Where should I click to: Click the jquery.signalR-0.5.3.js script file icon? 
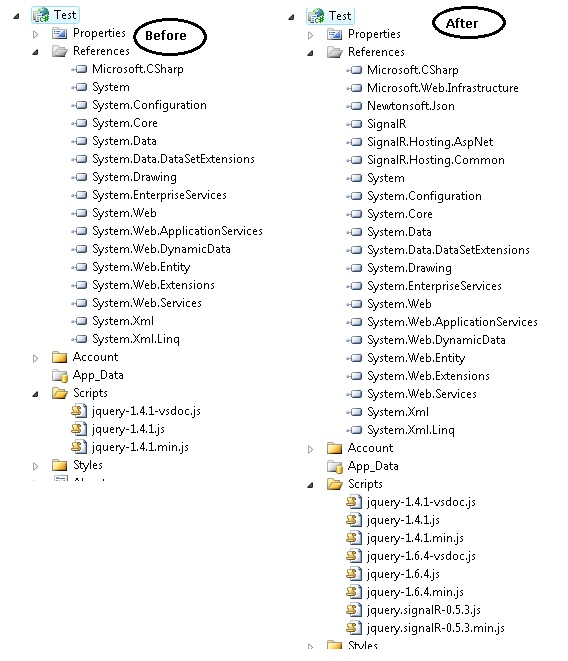(x=354, y=610)
